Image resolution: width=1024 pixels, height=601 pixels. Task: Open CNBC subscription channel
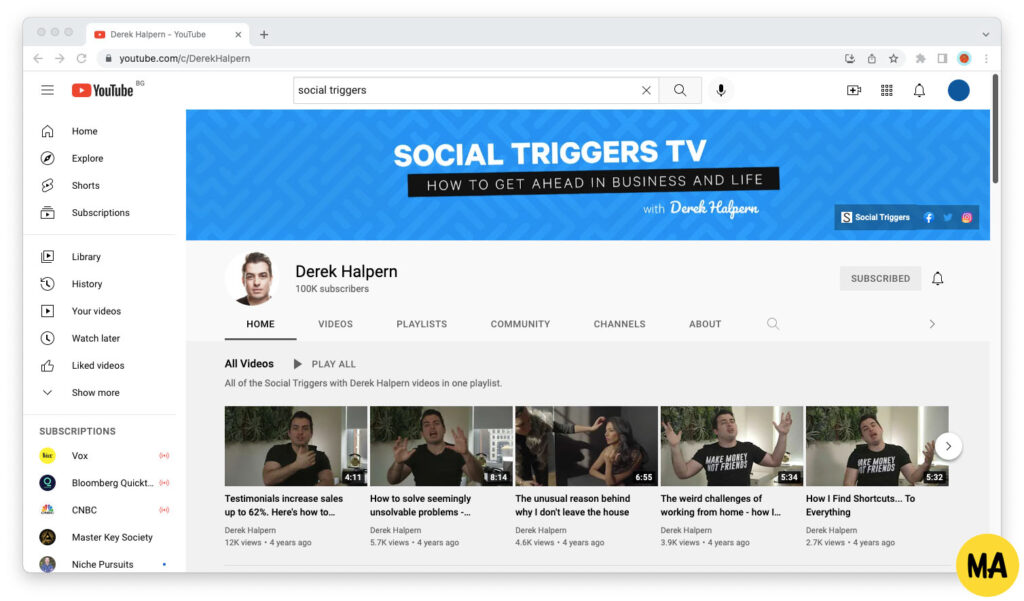(x=101, y=510)
